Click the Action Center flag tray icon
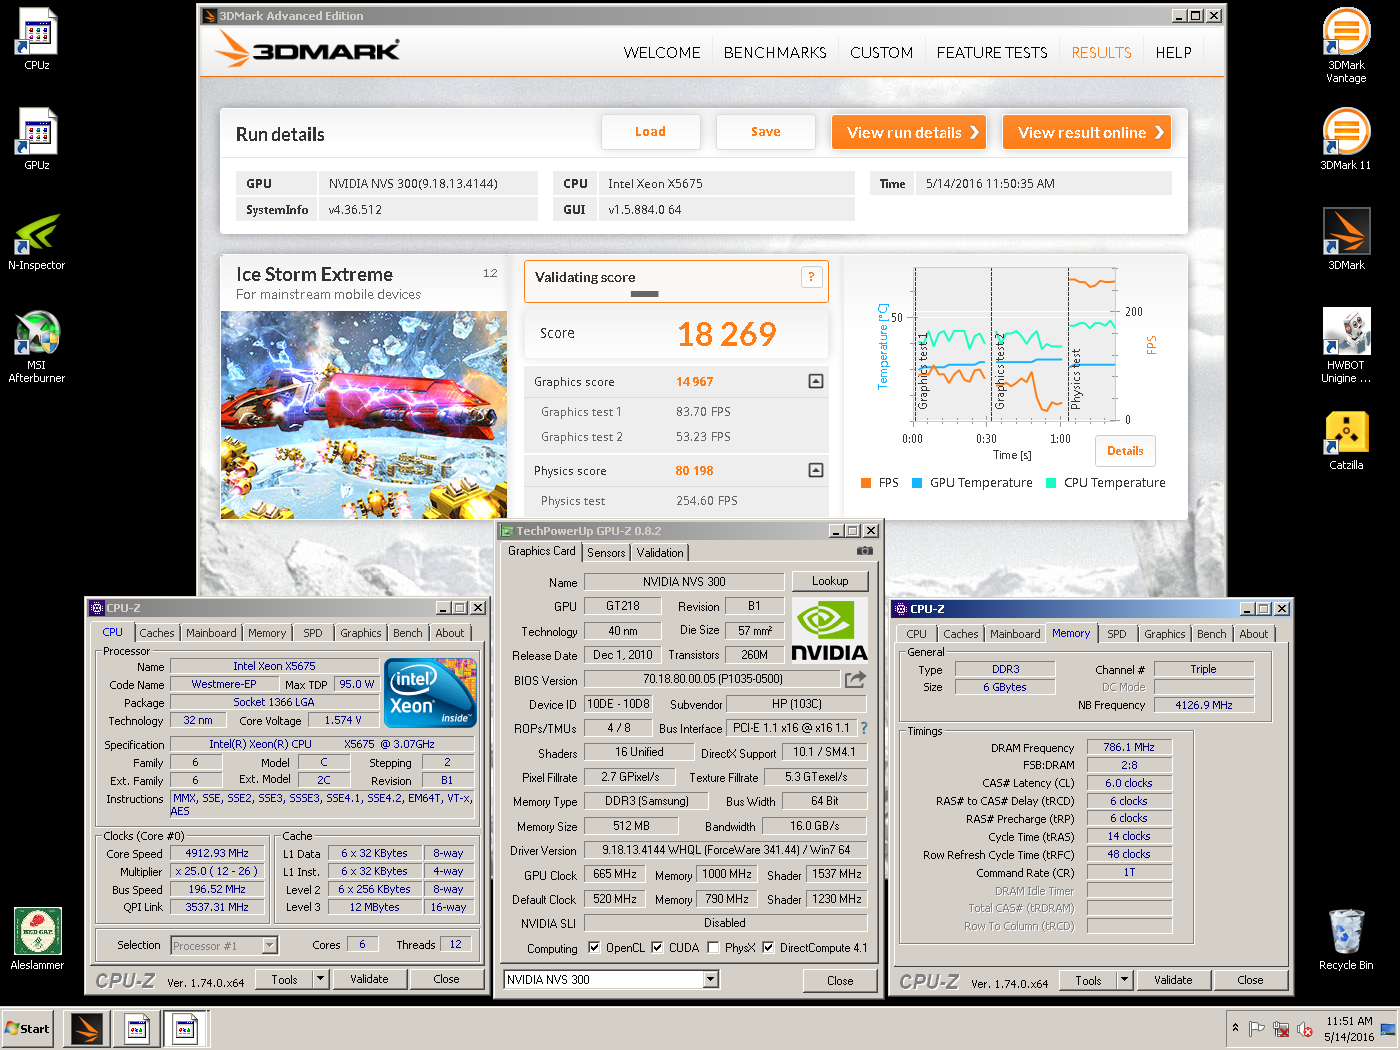1400x1050 pixels. click(x=1257, y=1029)
